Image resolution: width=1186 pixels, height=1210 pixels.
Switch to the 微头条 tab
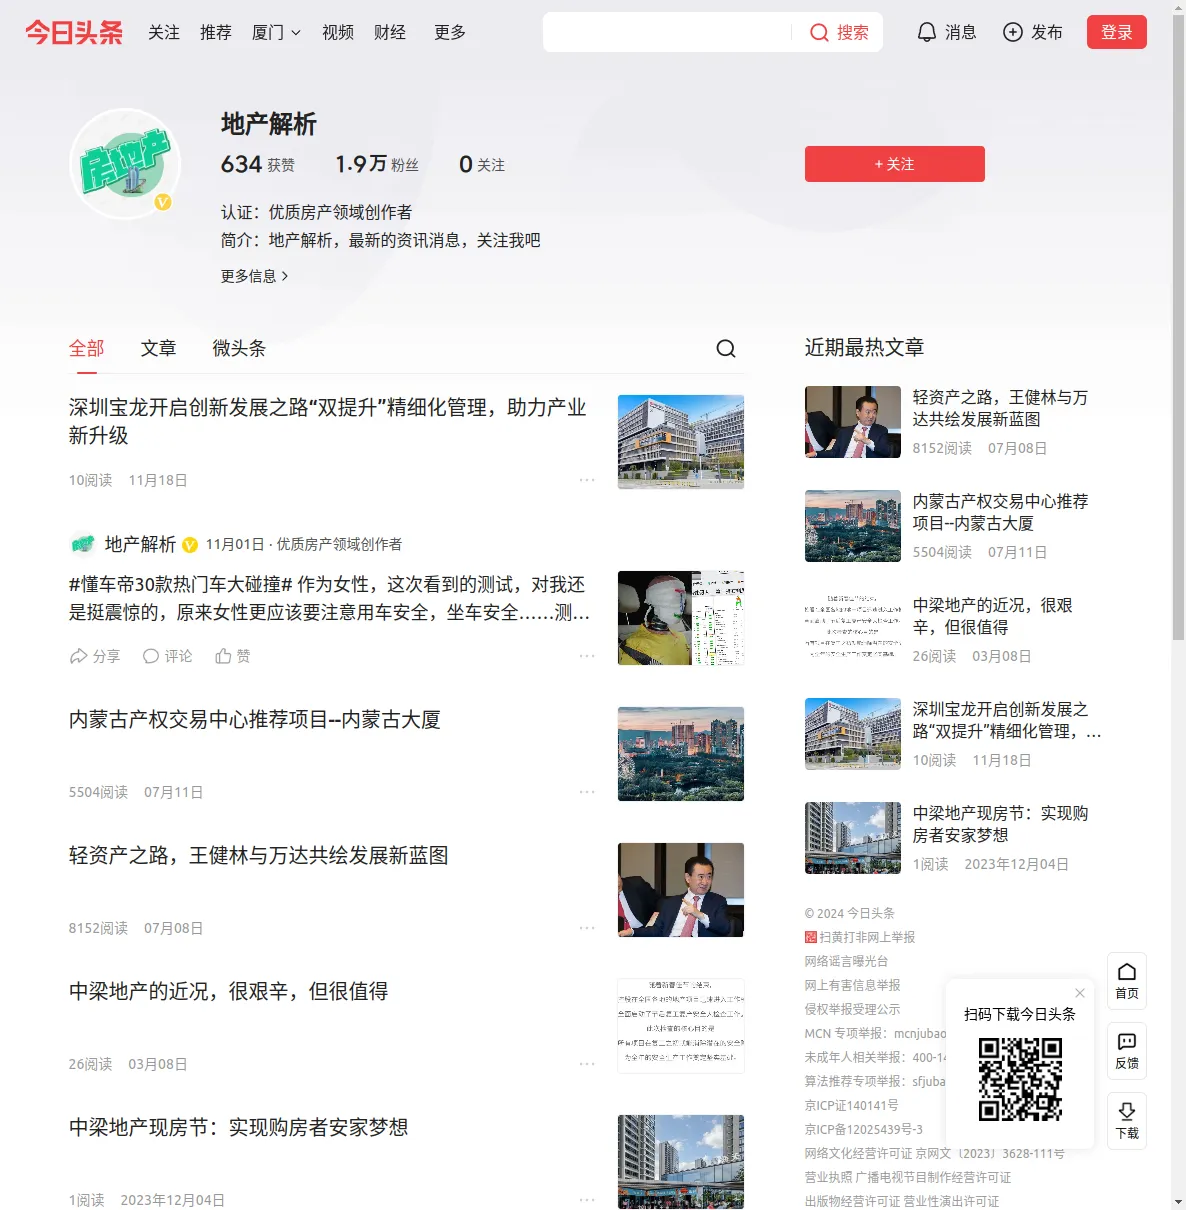click(x=239, y=348)
